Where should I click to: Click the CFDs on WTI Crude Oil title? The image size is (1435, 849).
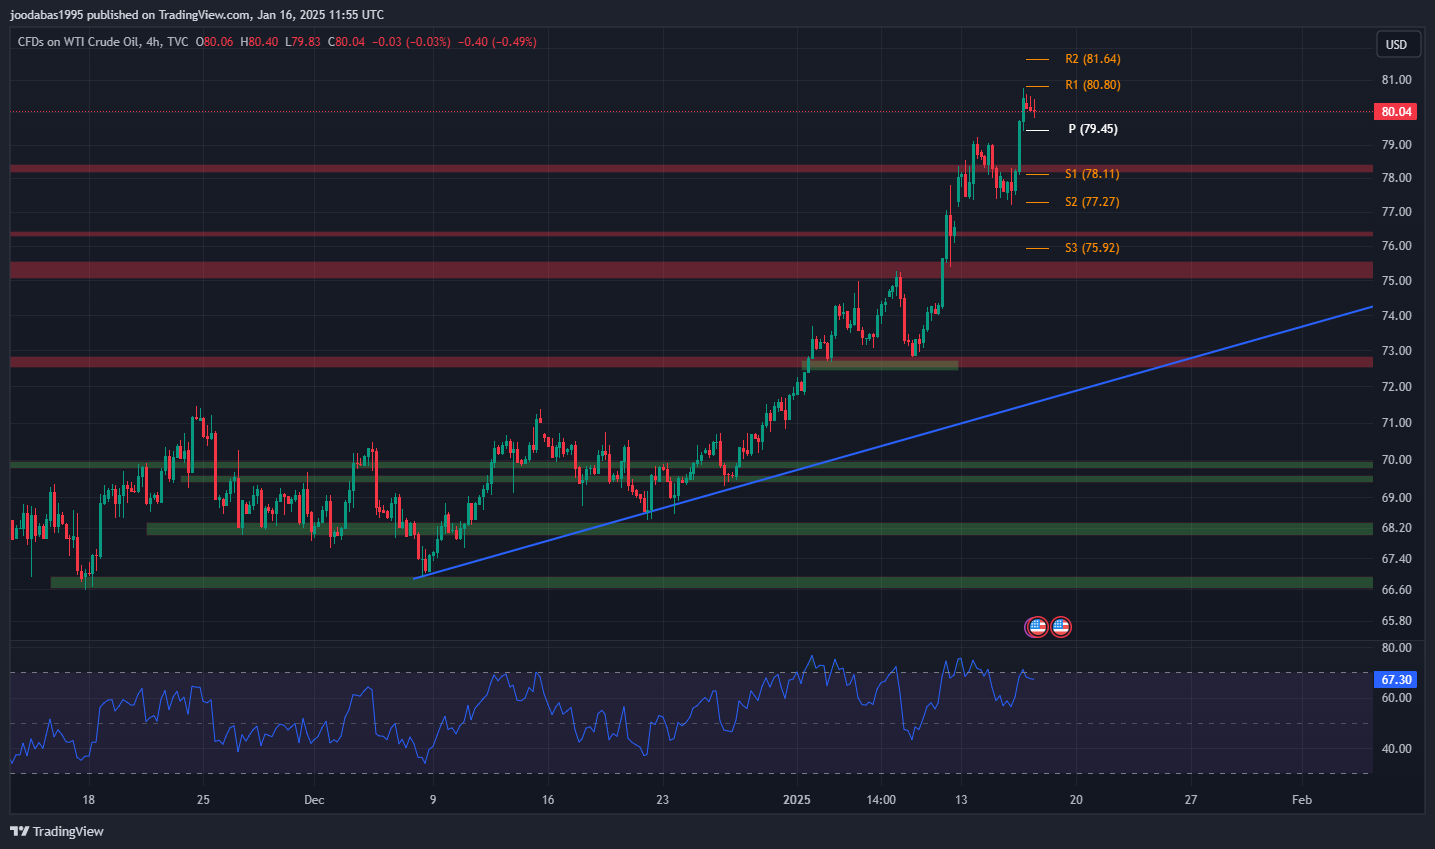(x=102, y=42)
